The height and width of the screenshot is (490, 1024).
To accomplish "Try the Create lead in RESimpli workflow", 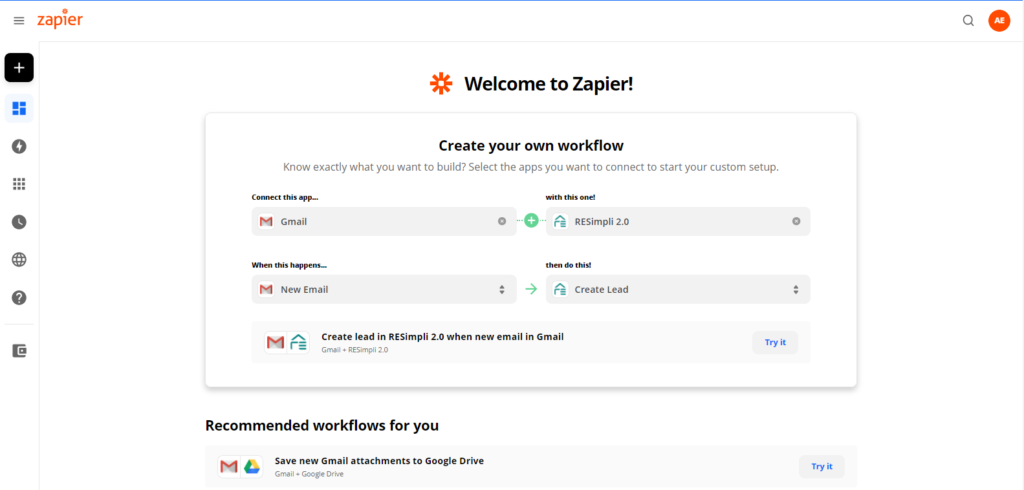I will coord(775,342).
